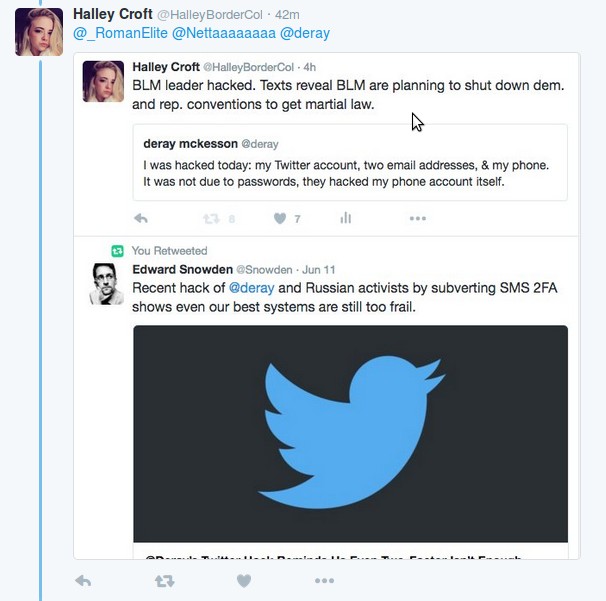Open the @deray mention in header
Screen dimensions: 606x601
pyautogui.click(x=305, y=33)
